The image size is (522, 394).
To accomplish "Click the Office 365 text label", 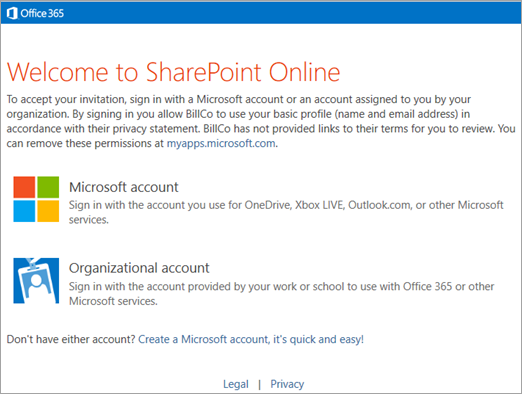I will coord(42,13).
